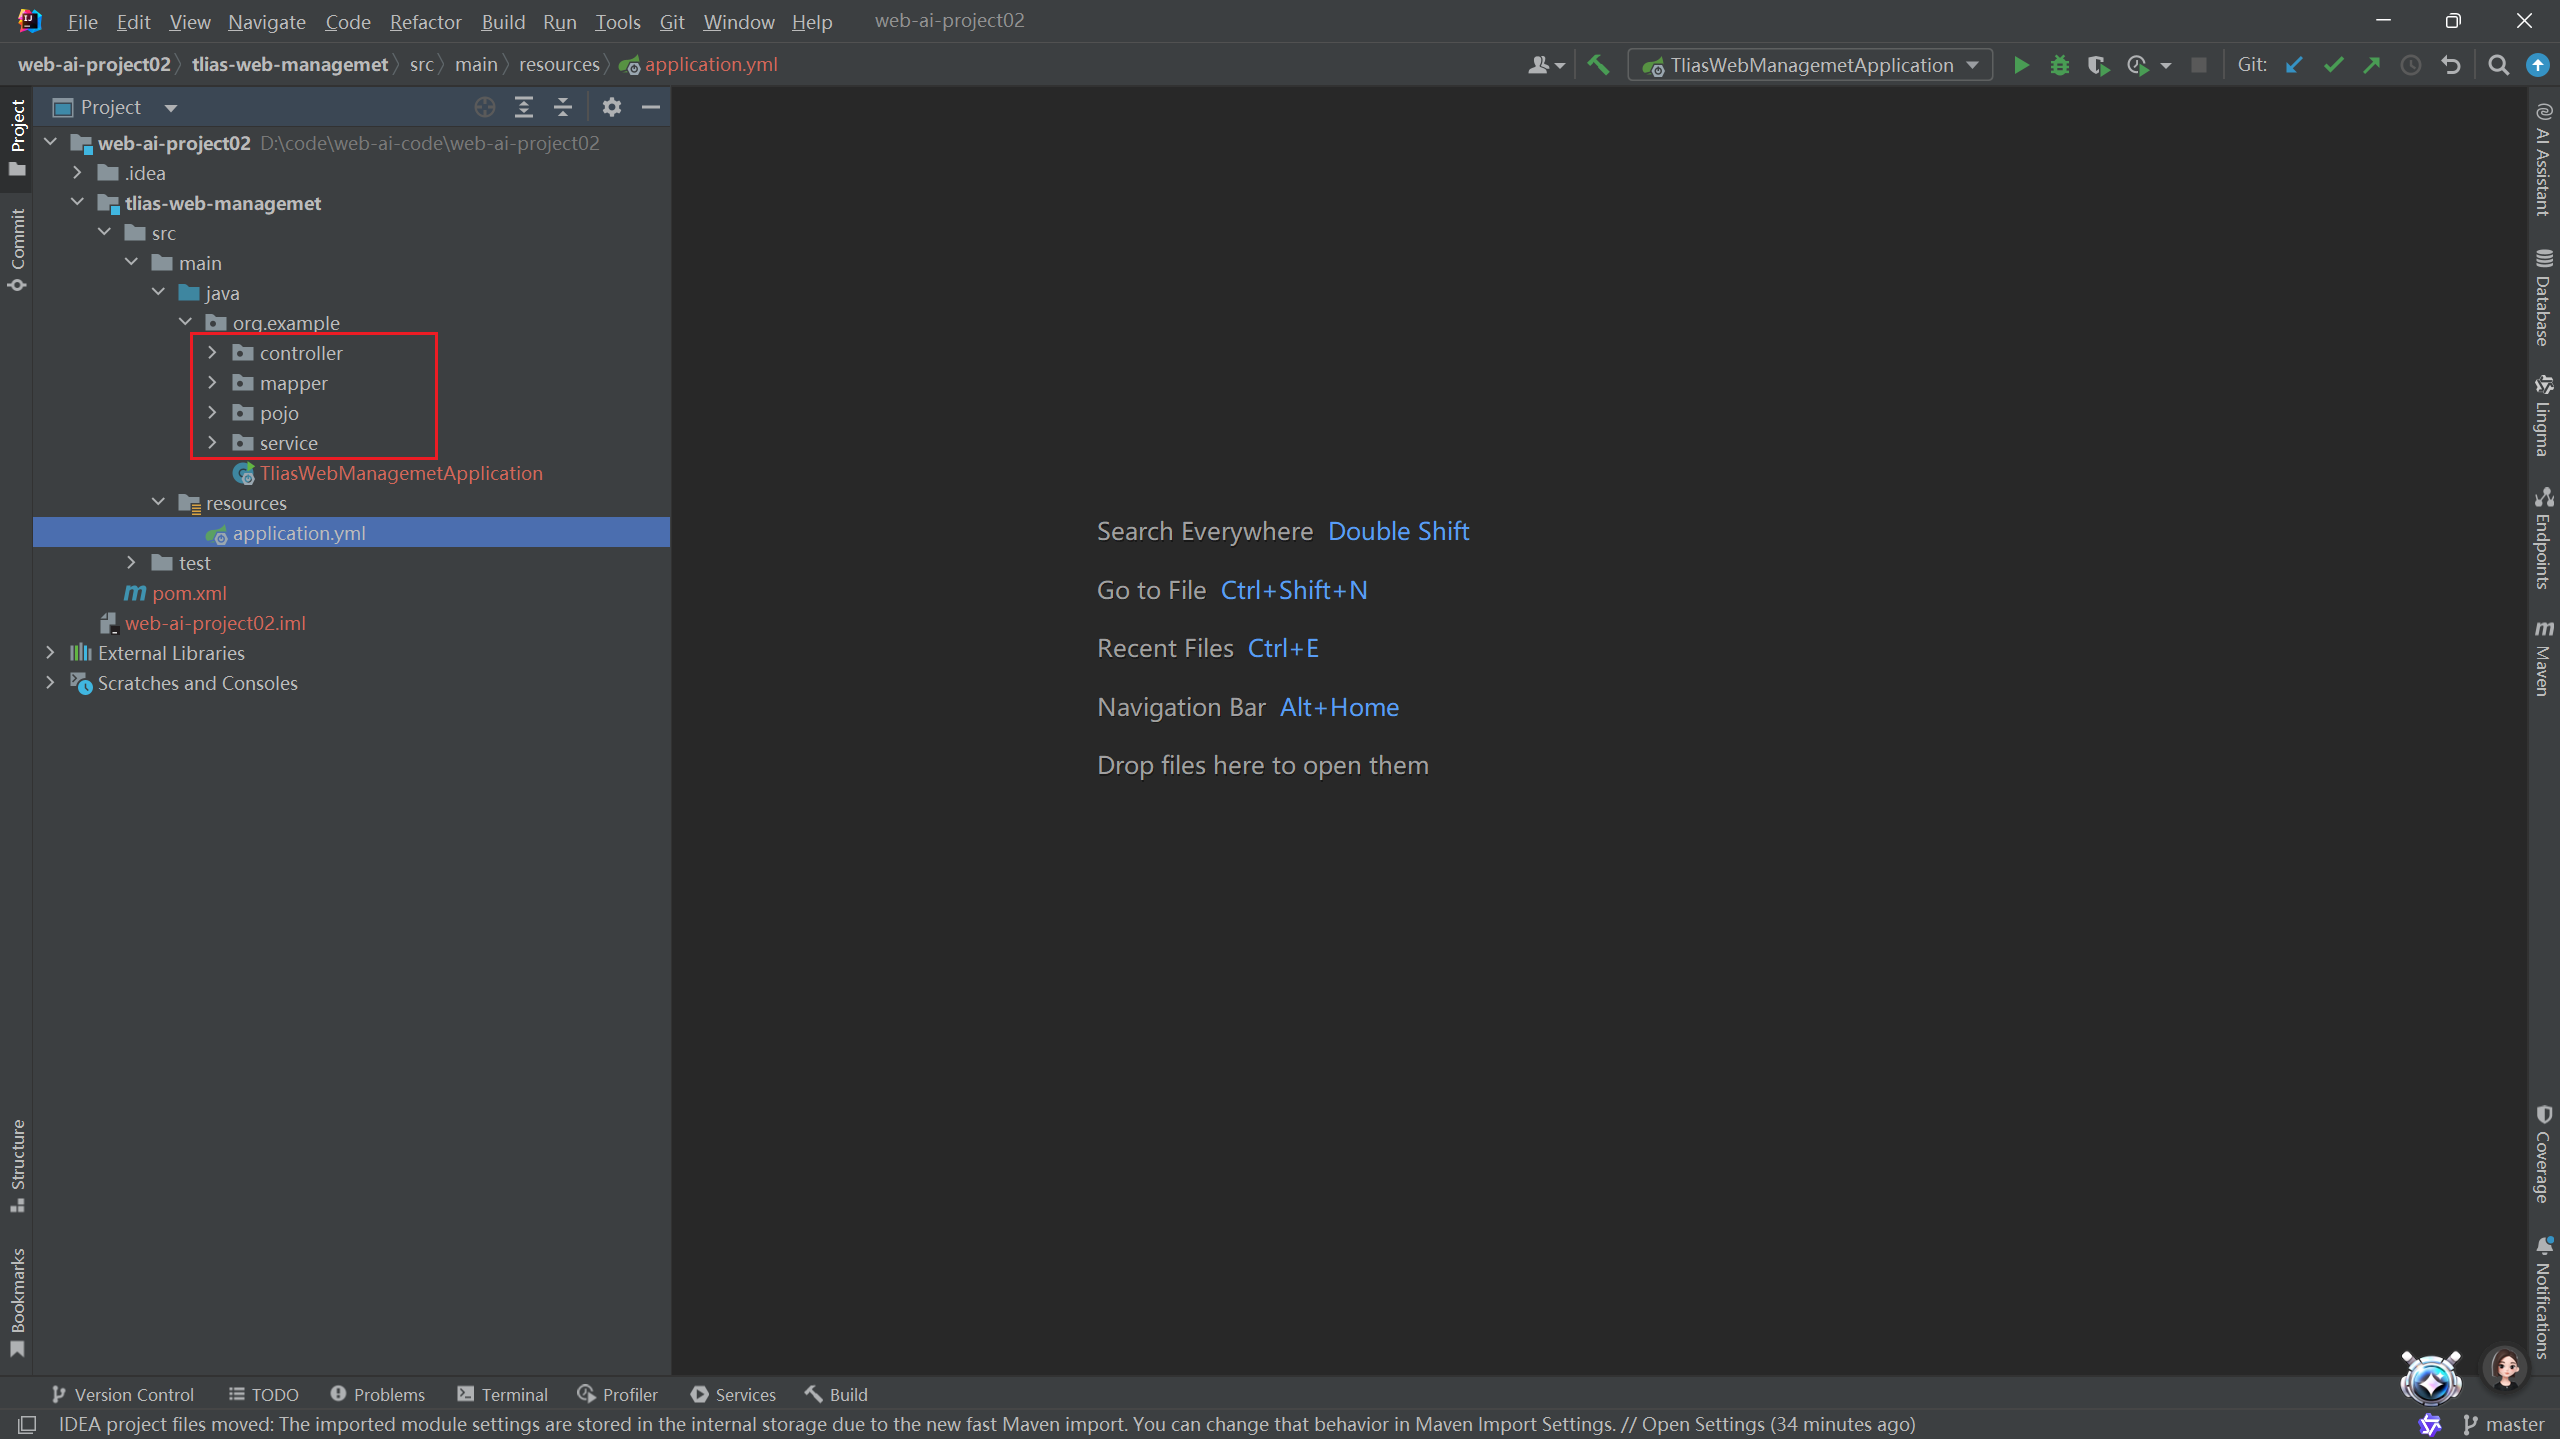2560x1439 pixels.
Task: Toggle the Database tool window
Action: (x=2543, y=298)
